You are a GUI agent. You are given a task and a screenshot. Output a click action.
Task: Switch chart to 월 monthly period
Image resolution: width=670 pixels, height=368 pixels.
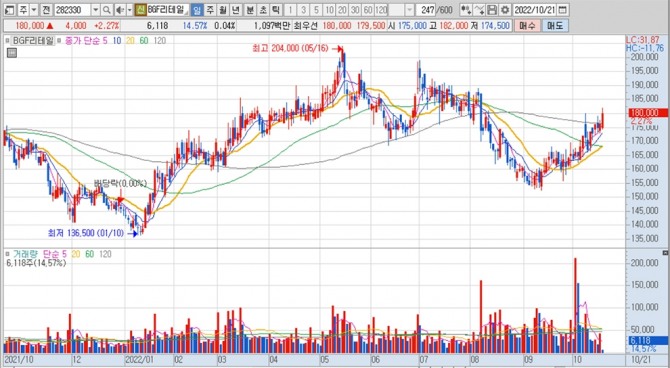pos(223,10)
